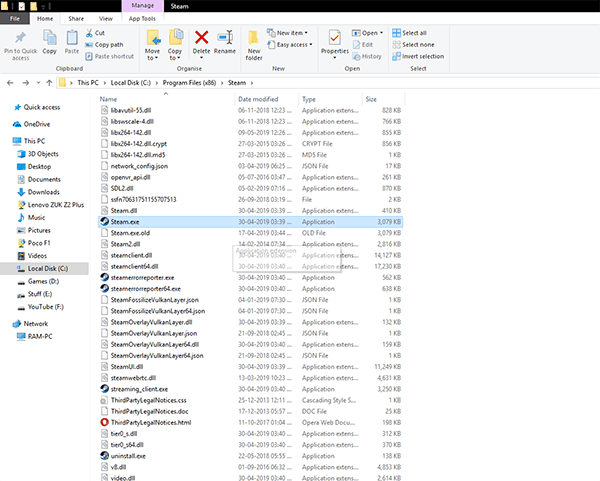This screenshot has width=600, height=481.
Task: Select the file libx264-142.dll.crypt
Action: click(251, 144)
